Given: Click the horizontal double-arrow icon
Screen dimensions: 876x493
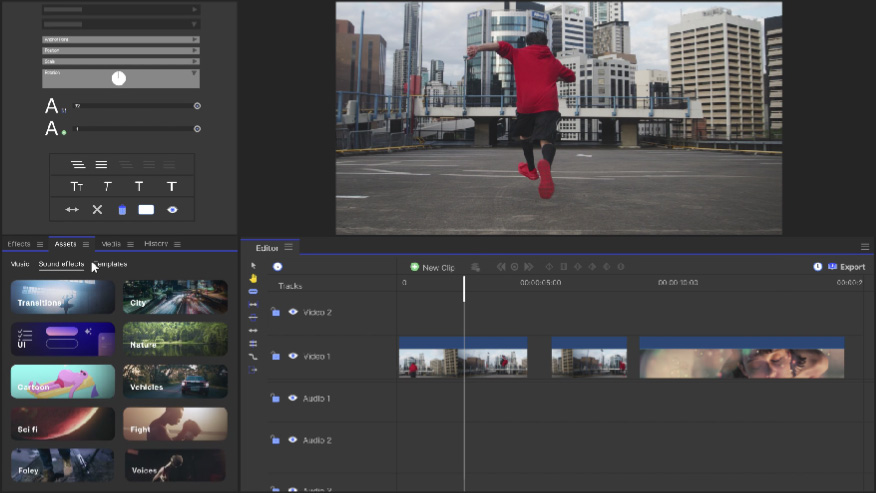Looking at the screenshot, I should click(x=72, y=210).
